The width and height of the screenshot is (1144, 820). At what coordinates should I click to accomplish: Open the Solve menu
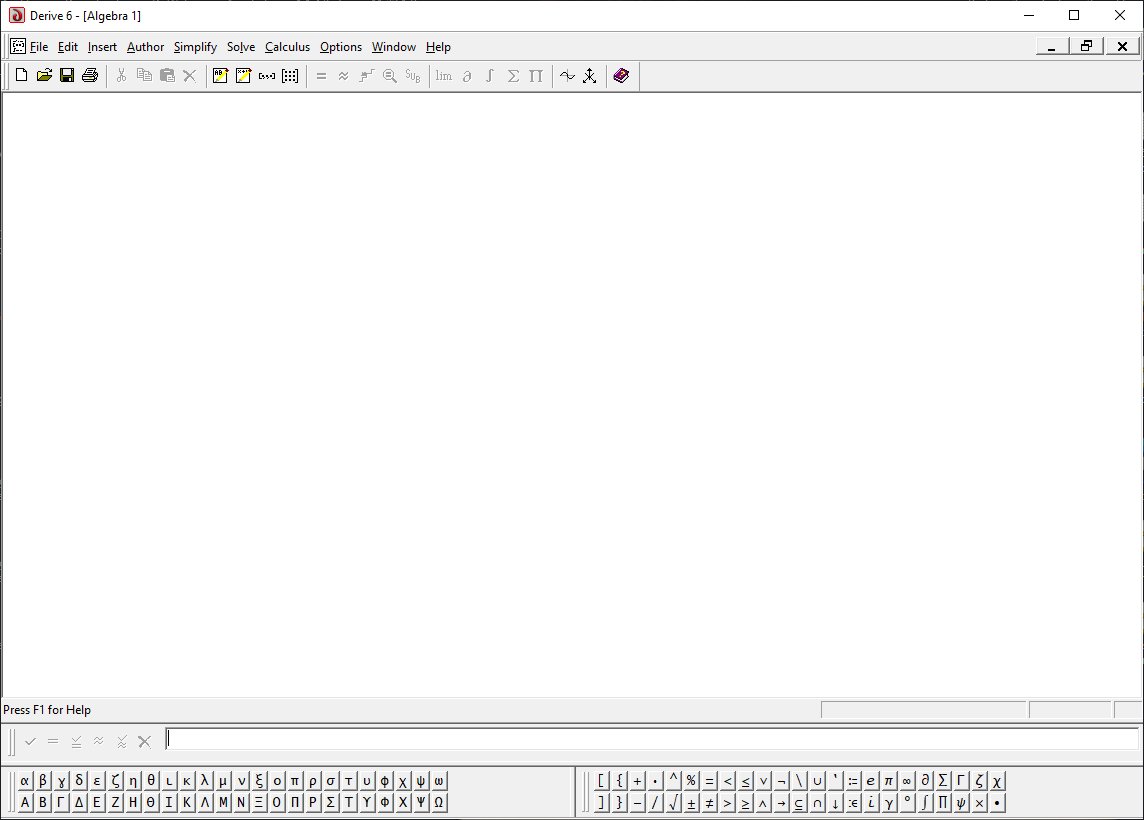click(x=240, y=47)
